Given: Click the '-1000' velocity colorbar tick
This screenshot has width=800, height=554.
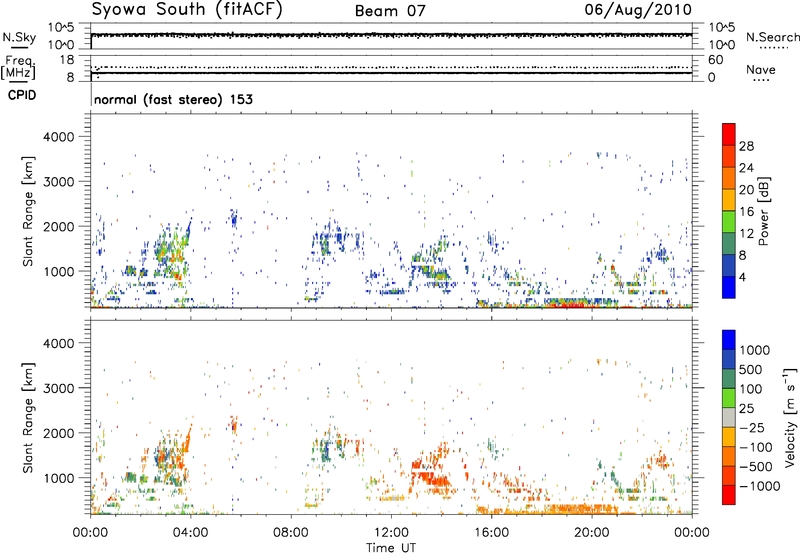Looking at the screenshot, I should 759,486.
